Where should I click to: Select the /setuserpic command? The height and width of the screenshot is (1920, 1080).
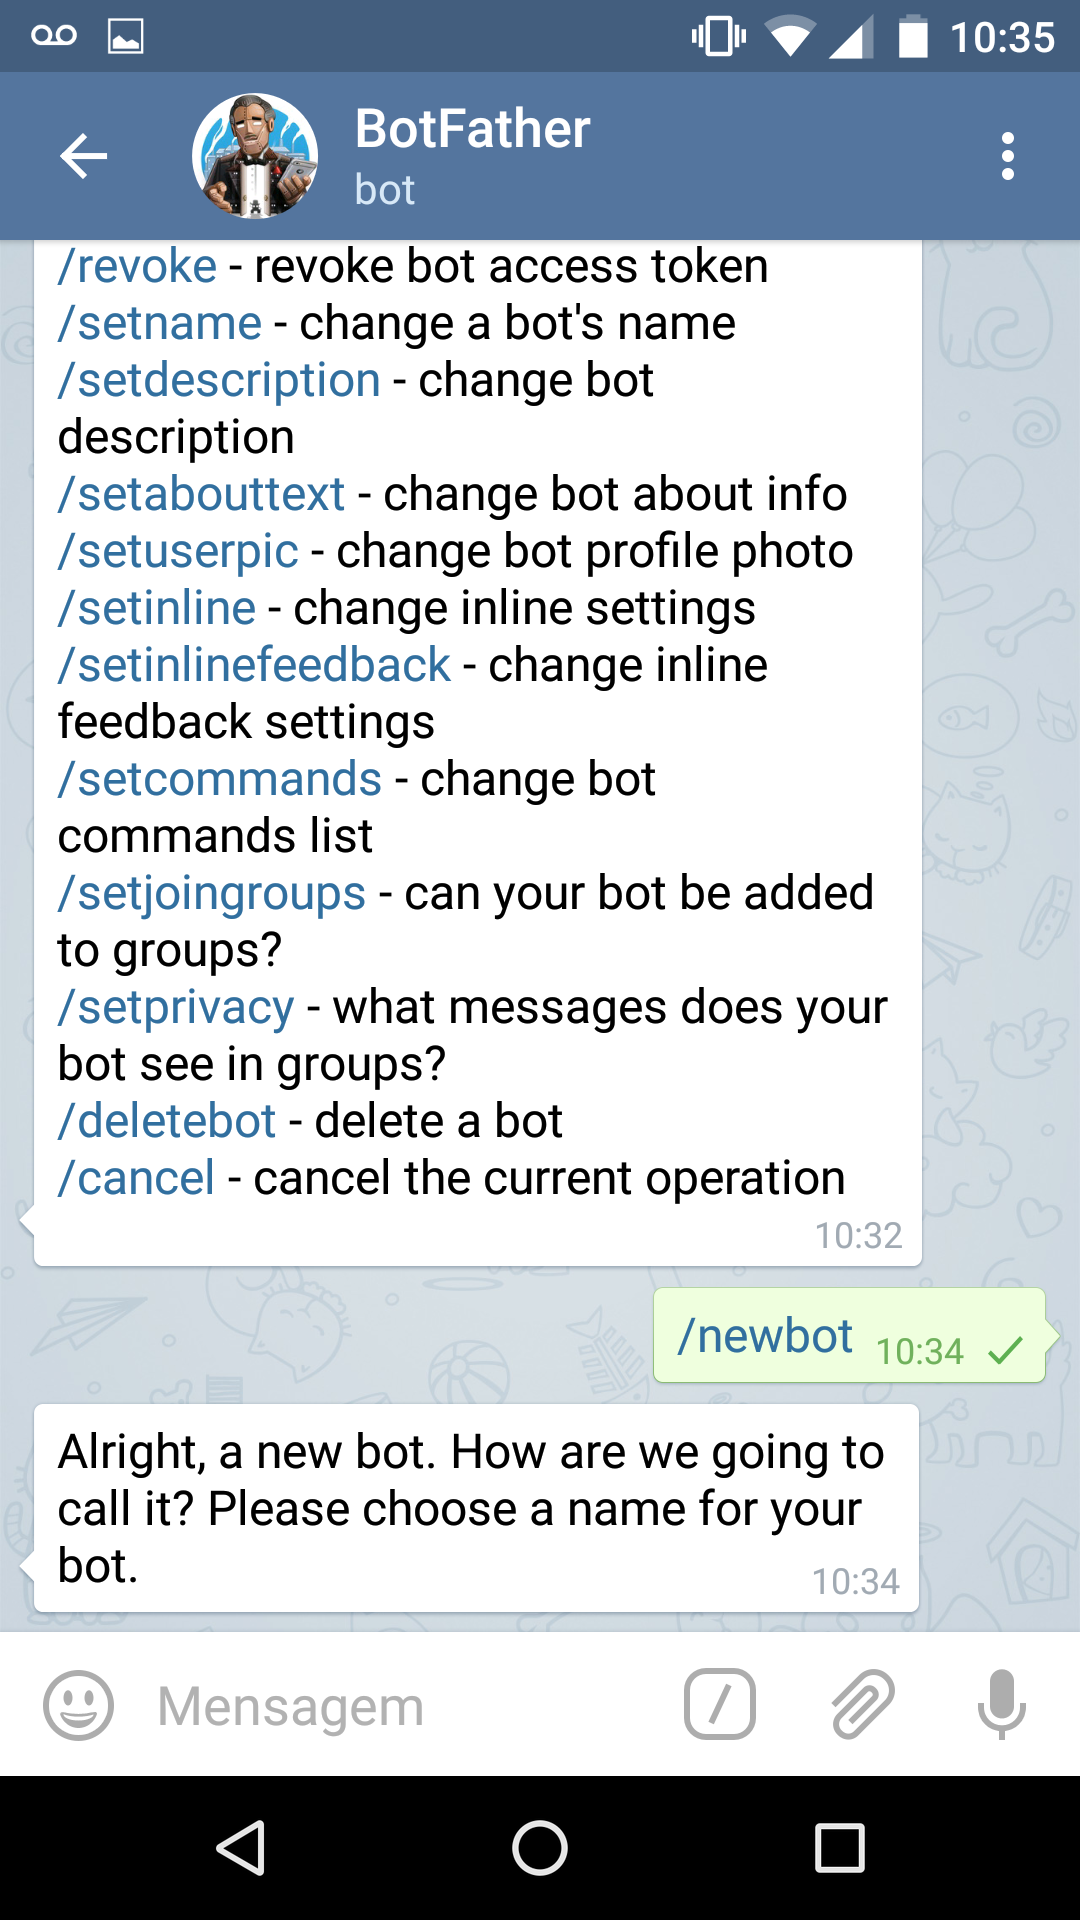pos(178,551)
